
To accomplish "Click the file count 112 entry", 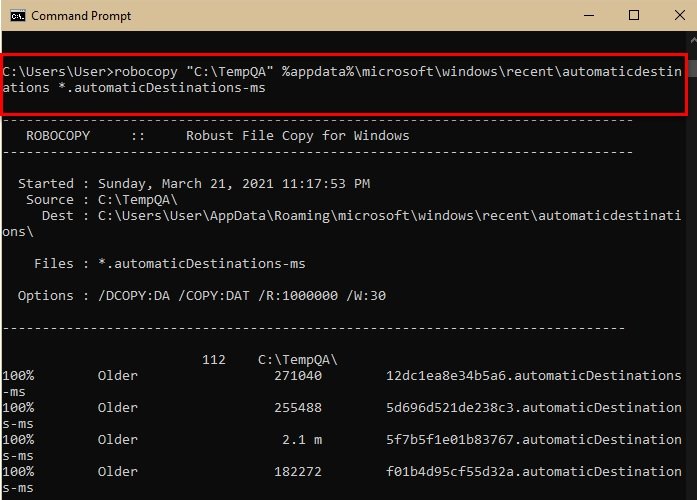I will [214, 359].
